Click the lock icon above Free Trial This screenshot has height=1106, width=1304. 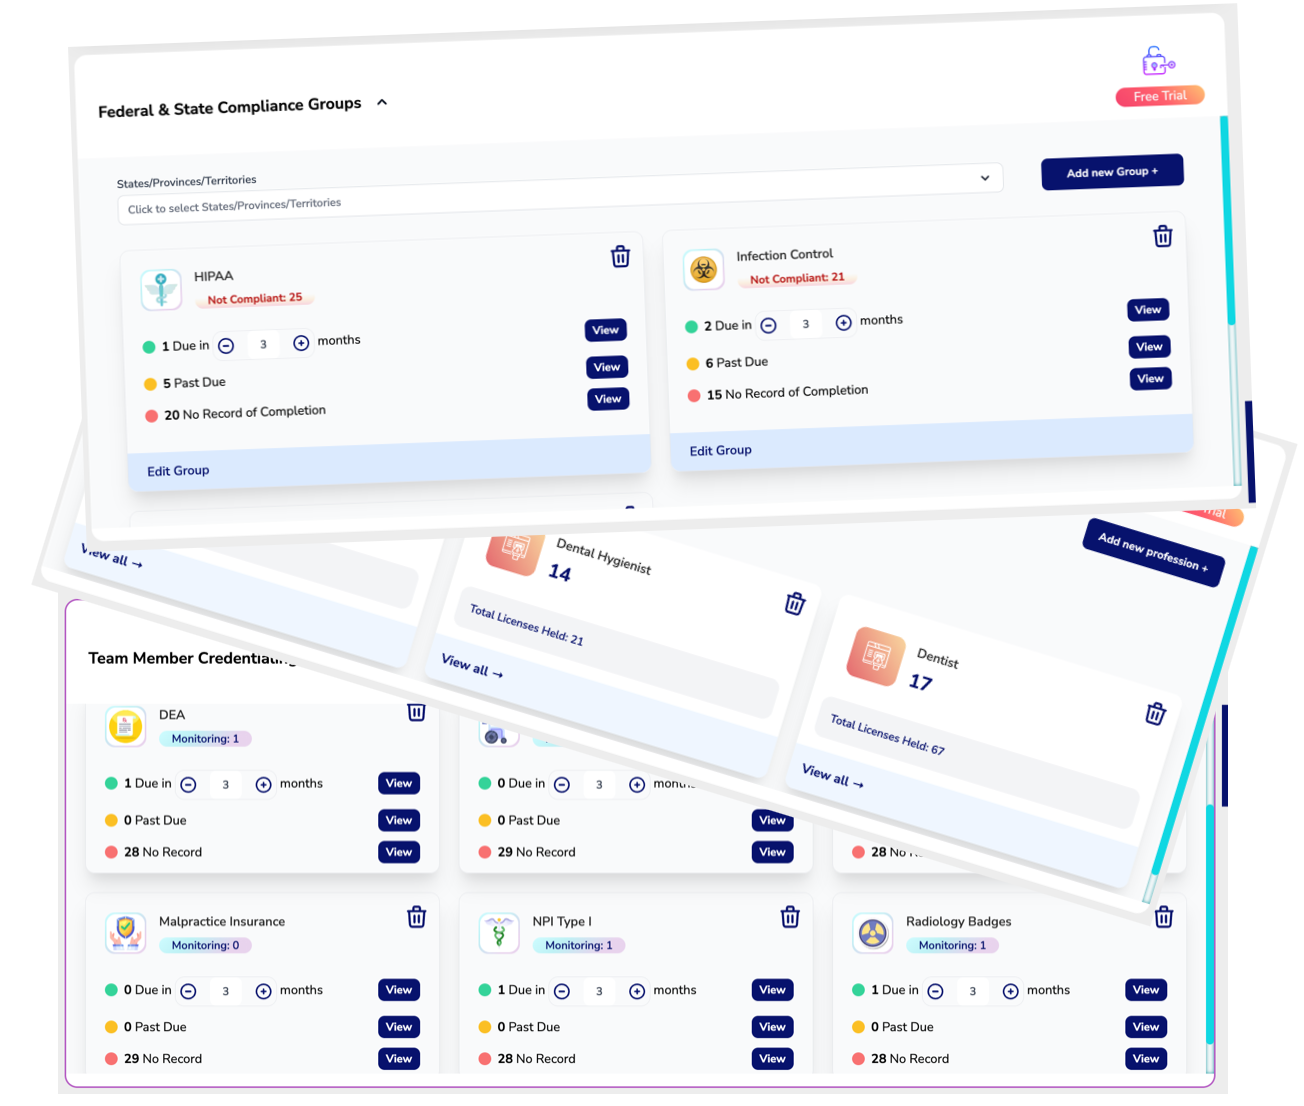pyautogui.click(x=1157, y=62)
